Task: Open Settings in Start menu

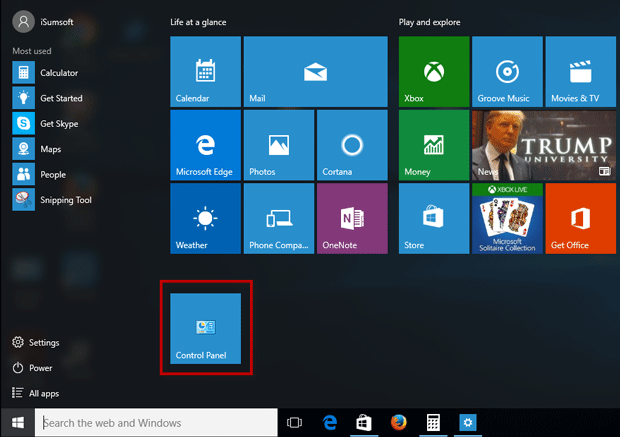Action: point(36,342)
